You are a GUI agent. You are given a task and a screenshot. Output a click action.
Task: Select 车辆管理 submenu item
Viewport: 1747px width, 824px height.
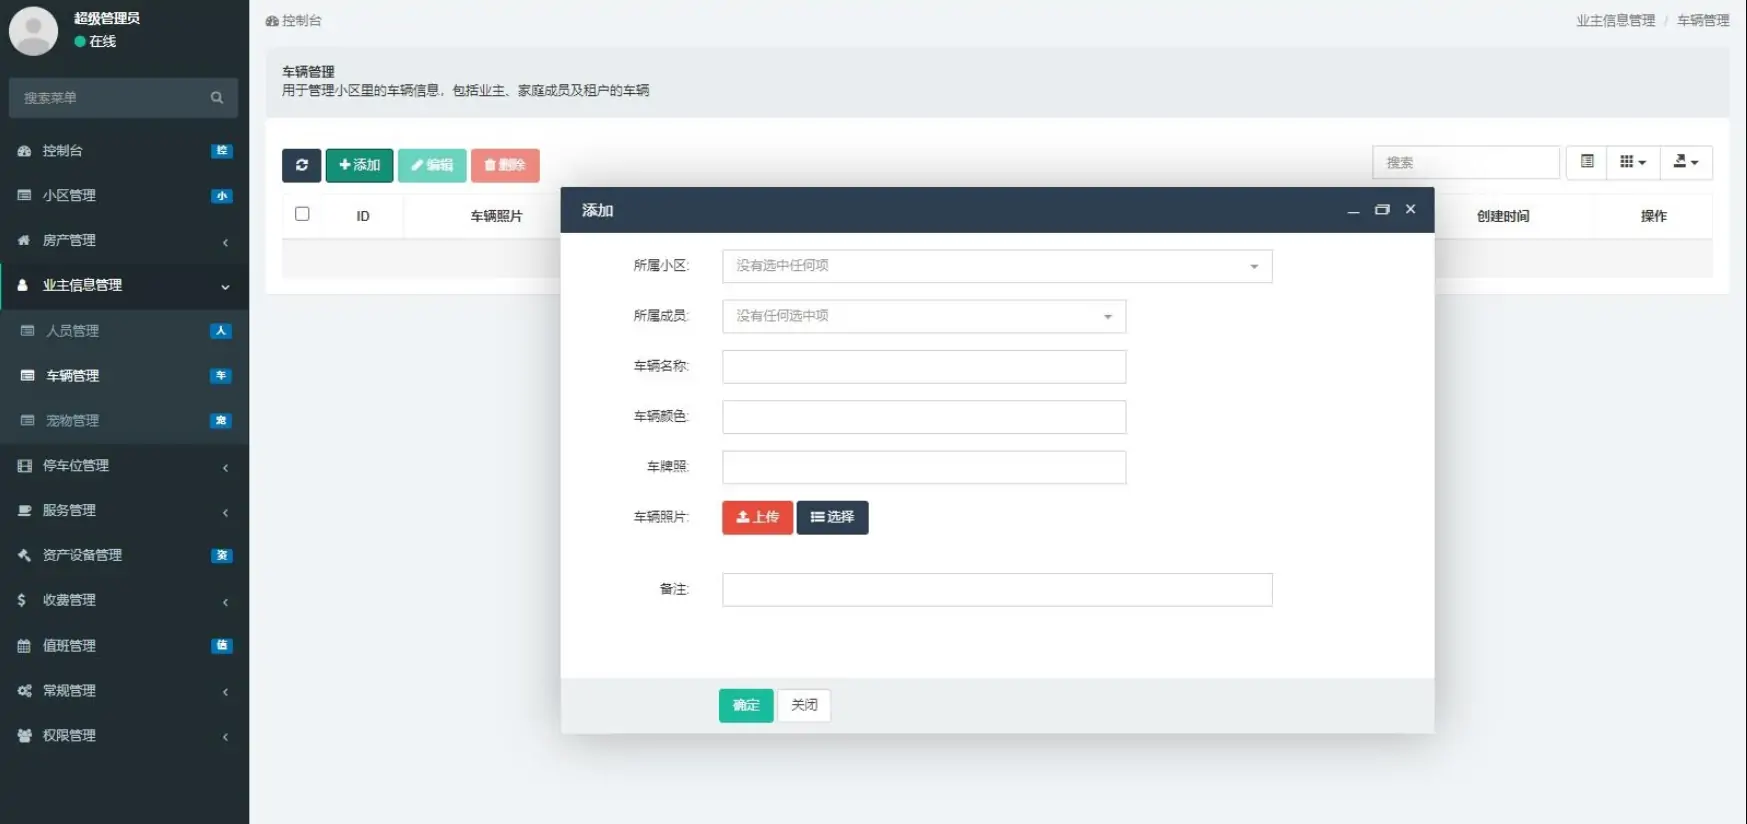[124, 376]
